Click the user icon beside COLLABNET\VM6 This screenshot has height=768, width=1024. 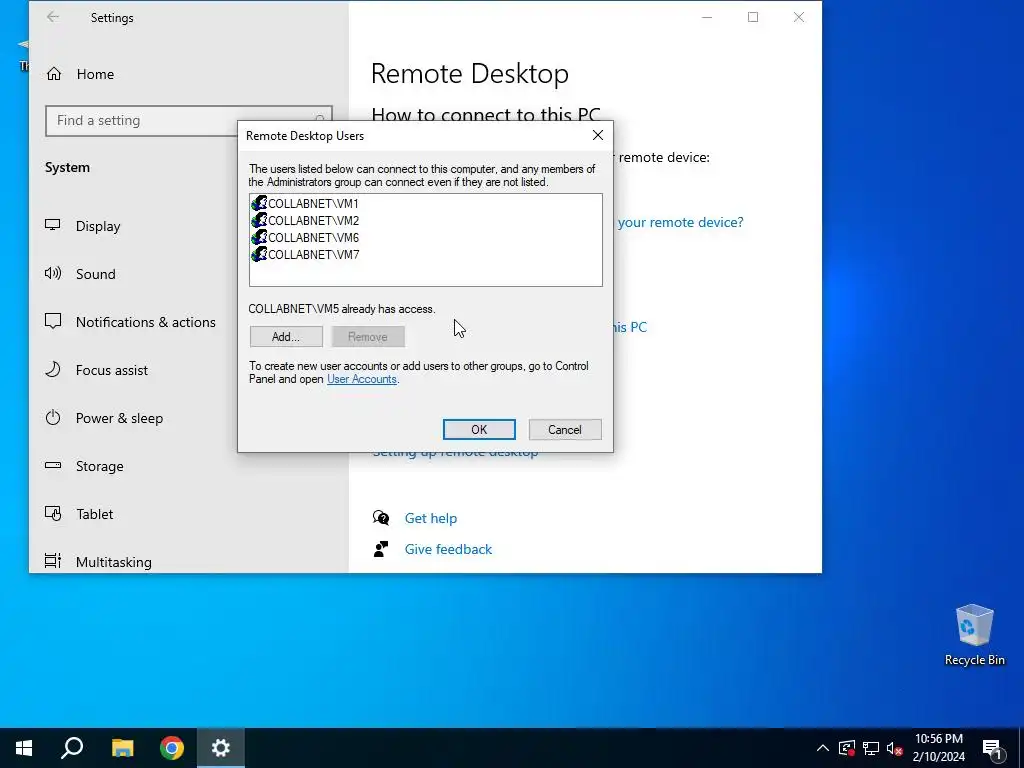(259, 237)
